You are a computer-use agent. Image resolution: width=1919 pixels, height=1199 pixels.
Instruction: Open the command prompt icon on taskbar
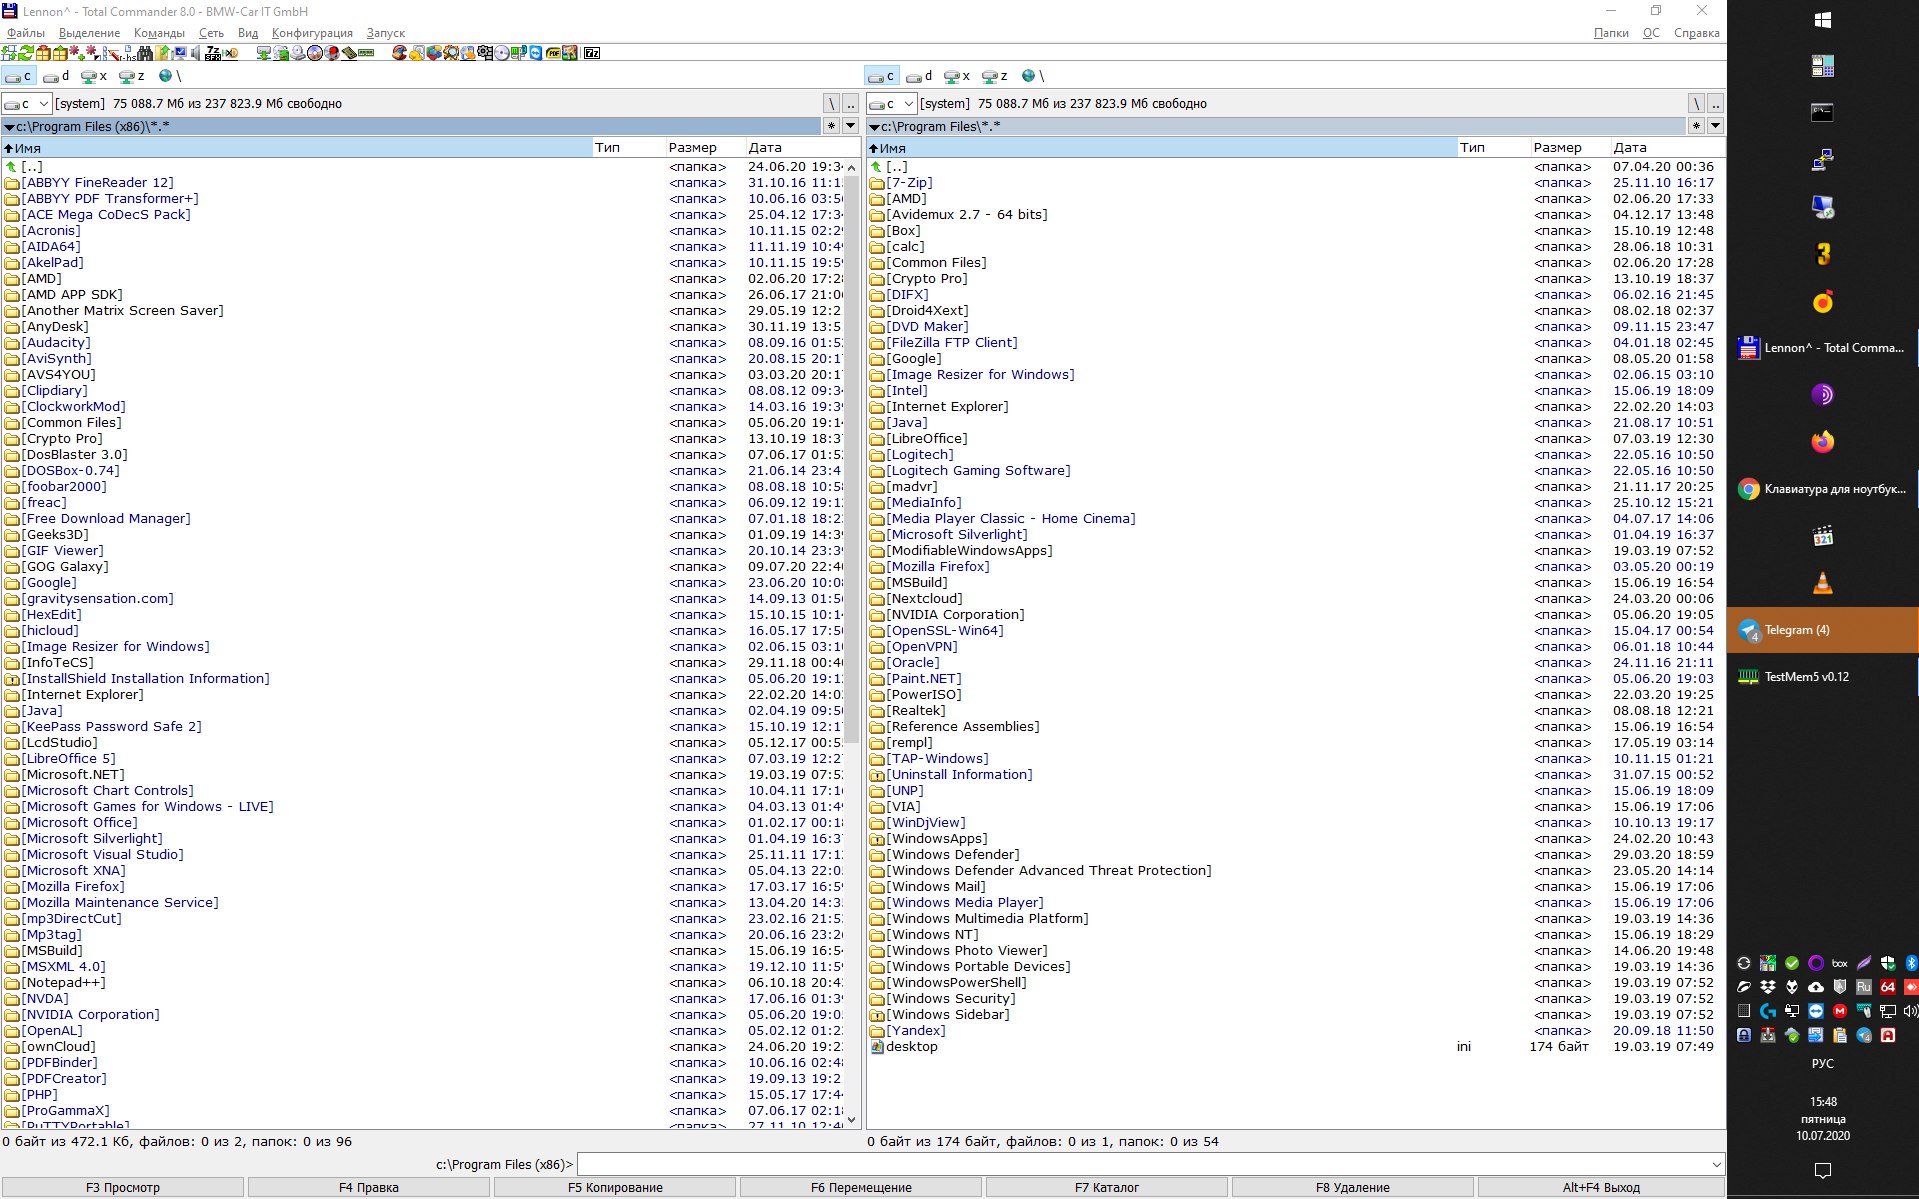[1823, 113]
